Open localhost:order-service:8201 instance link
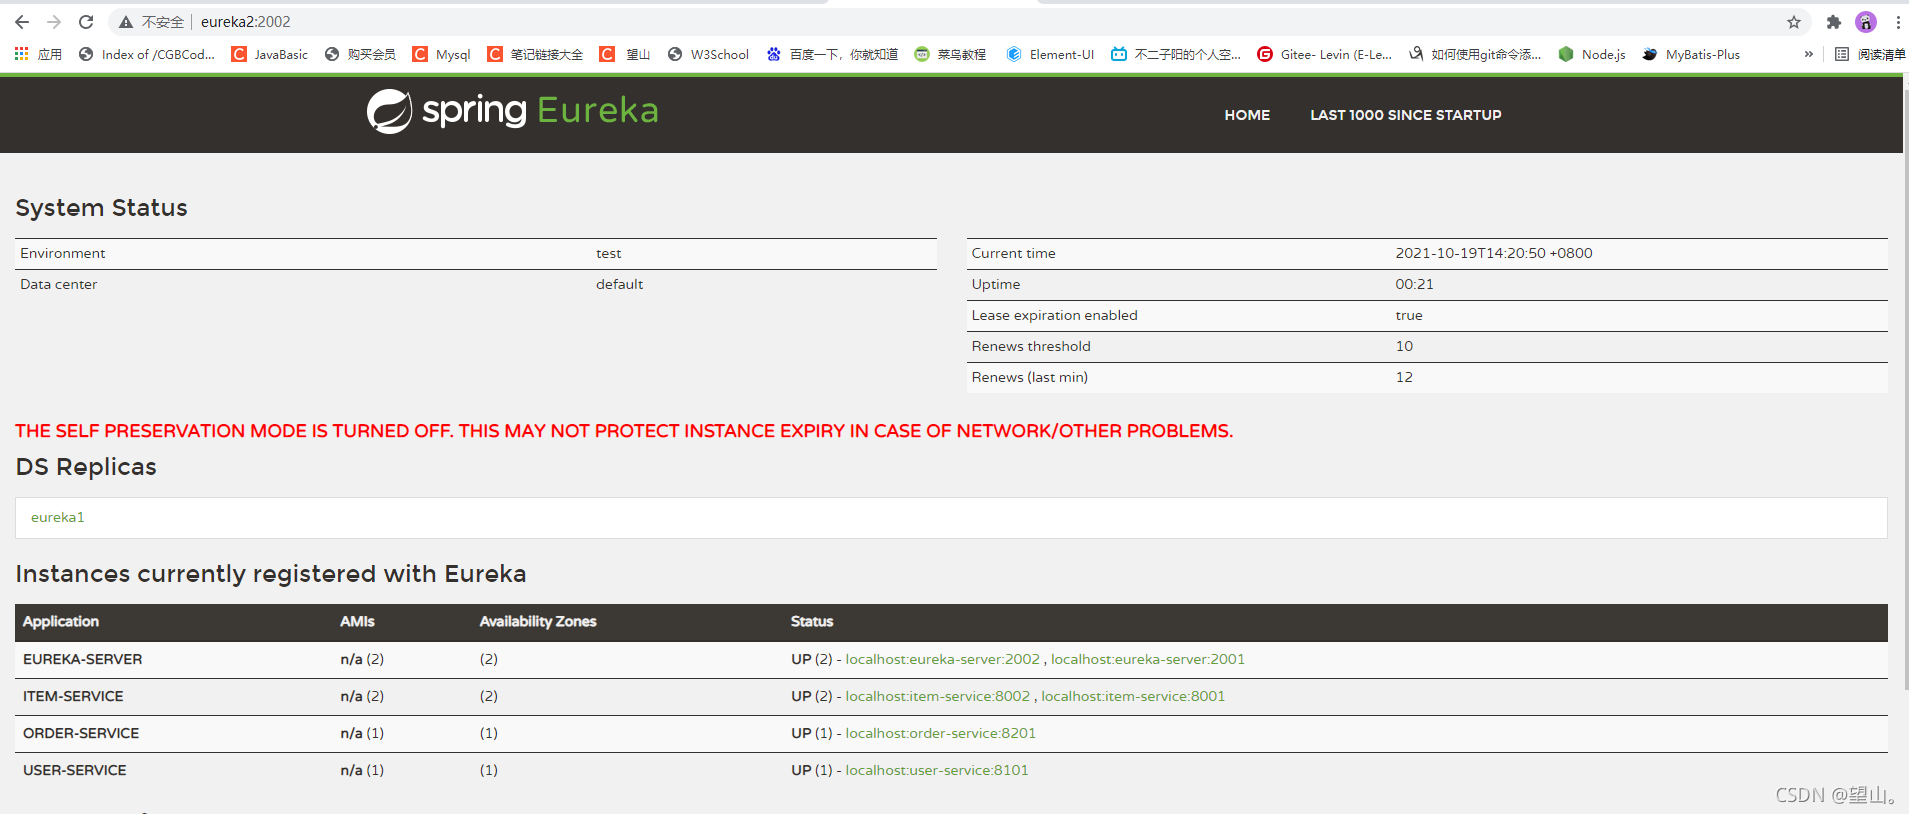The height and width of the screenshot is (814, 1909). pyautogui.click(x=940, y=733)
